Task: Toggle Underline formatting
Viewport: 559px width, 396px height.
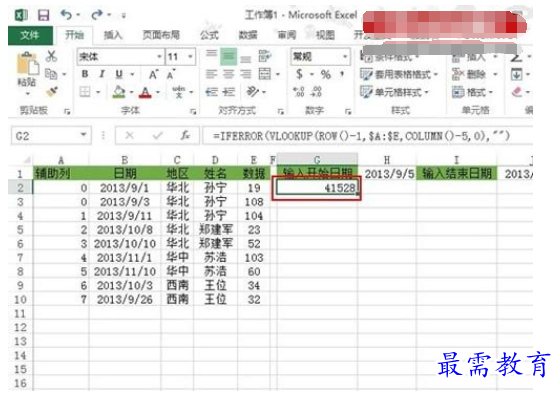Action: click(119, 74)
